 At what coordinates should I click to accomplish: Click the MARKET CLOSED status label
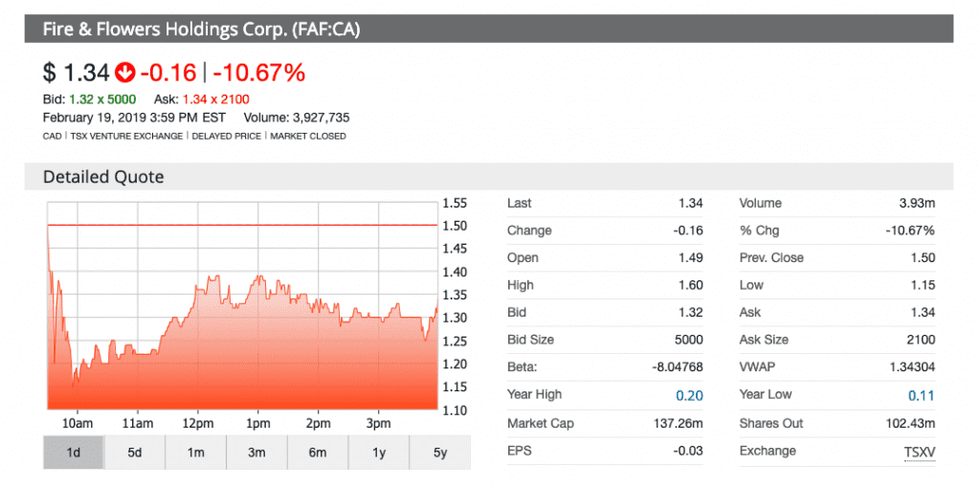coord(309,136)
